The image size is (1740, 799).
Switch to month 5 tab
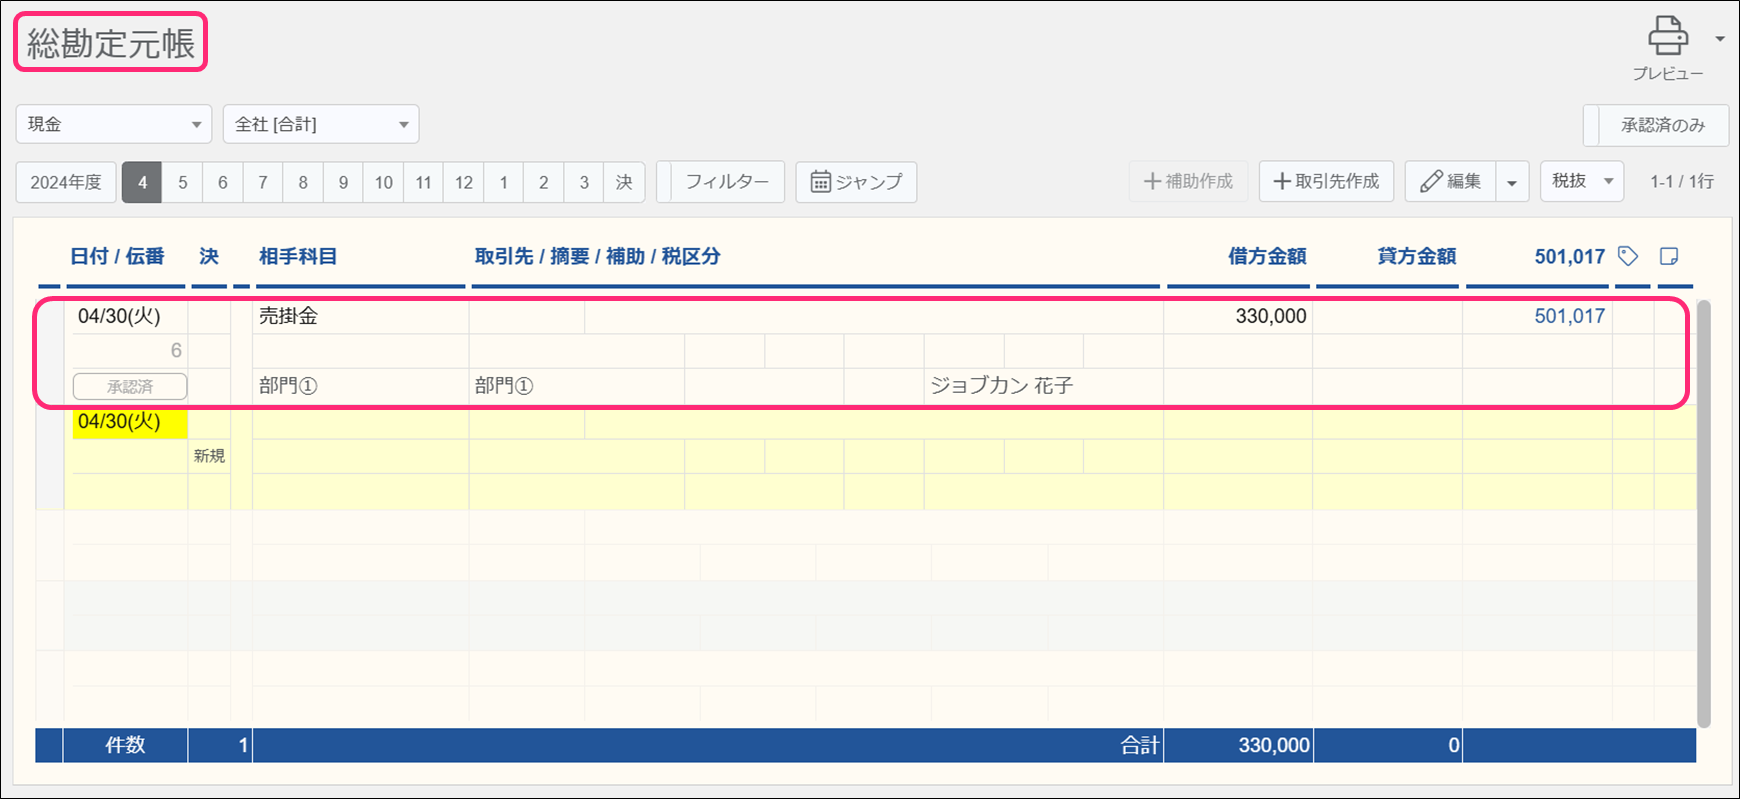pos(182,183)
